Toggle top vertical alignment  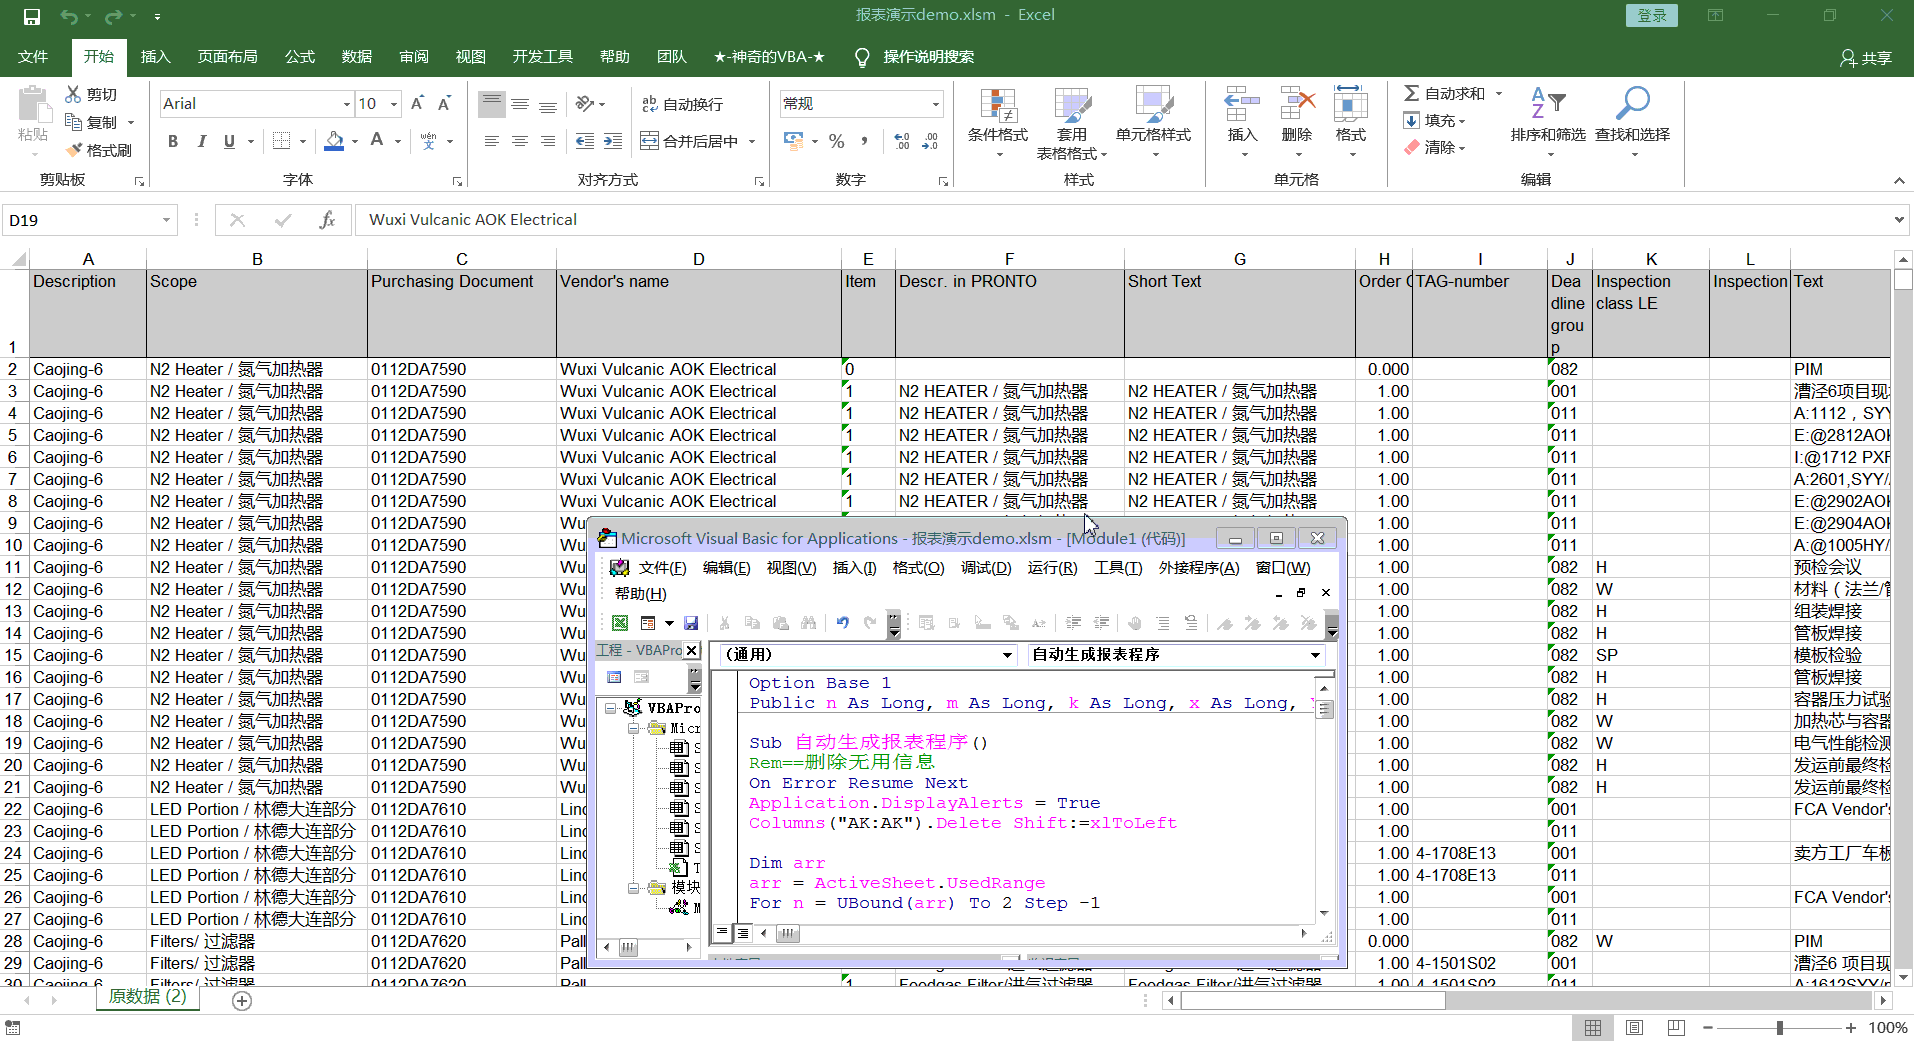(x=492, y=104)
